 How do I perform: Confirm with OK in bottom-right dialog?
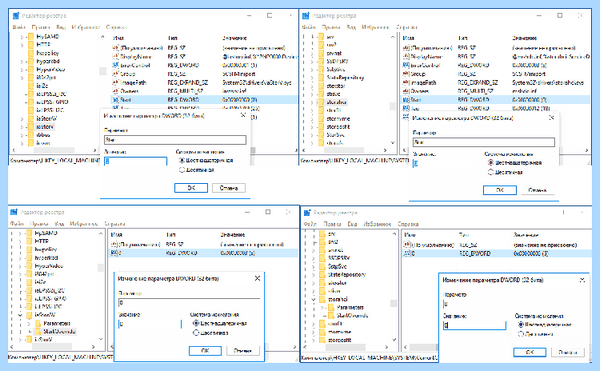(x=530, y=352)
